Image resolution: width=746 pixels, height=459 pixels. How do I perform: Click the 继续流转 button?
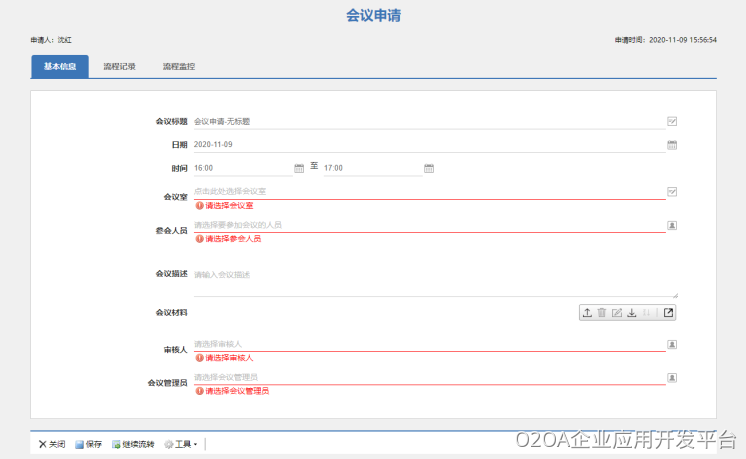tap(133, 444)
